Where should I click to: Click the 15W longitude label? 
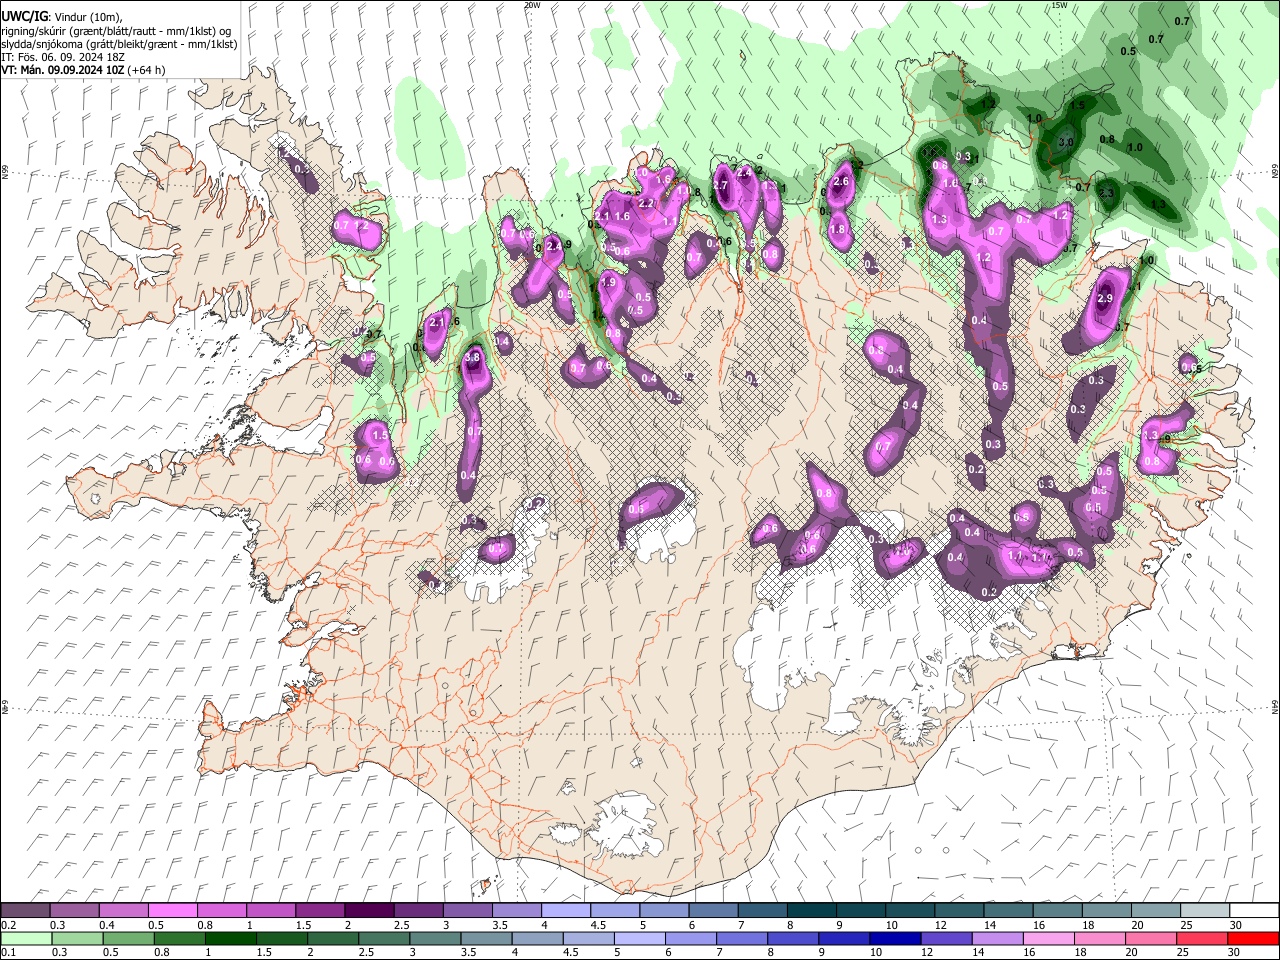(1059, 5)
